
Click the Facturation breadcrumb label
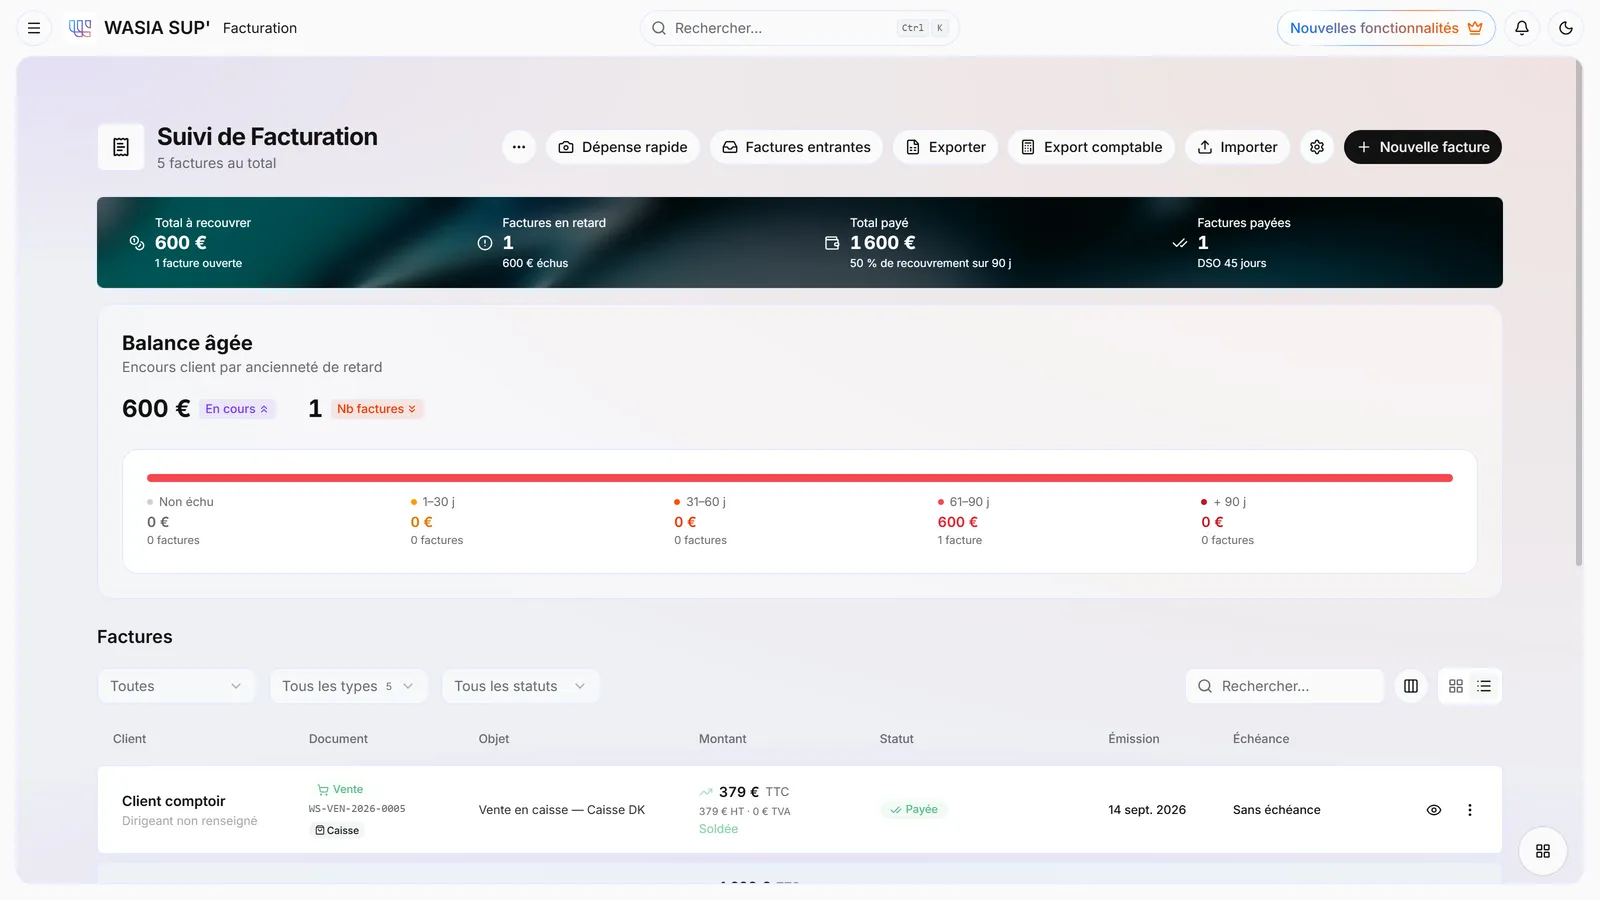260,28
